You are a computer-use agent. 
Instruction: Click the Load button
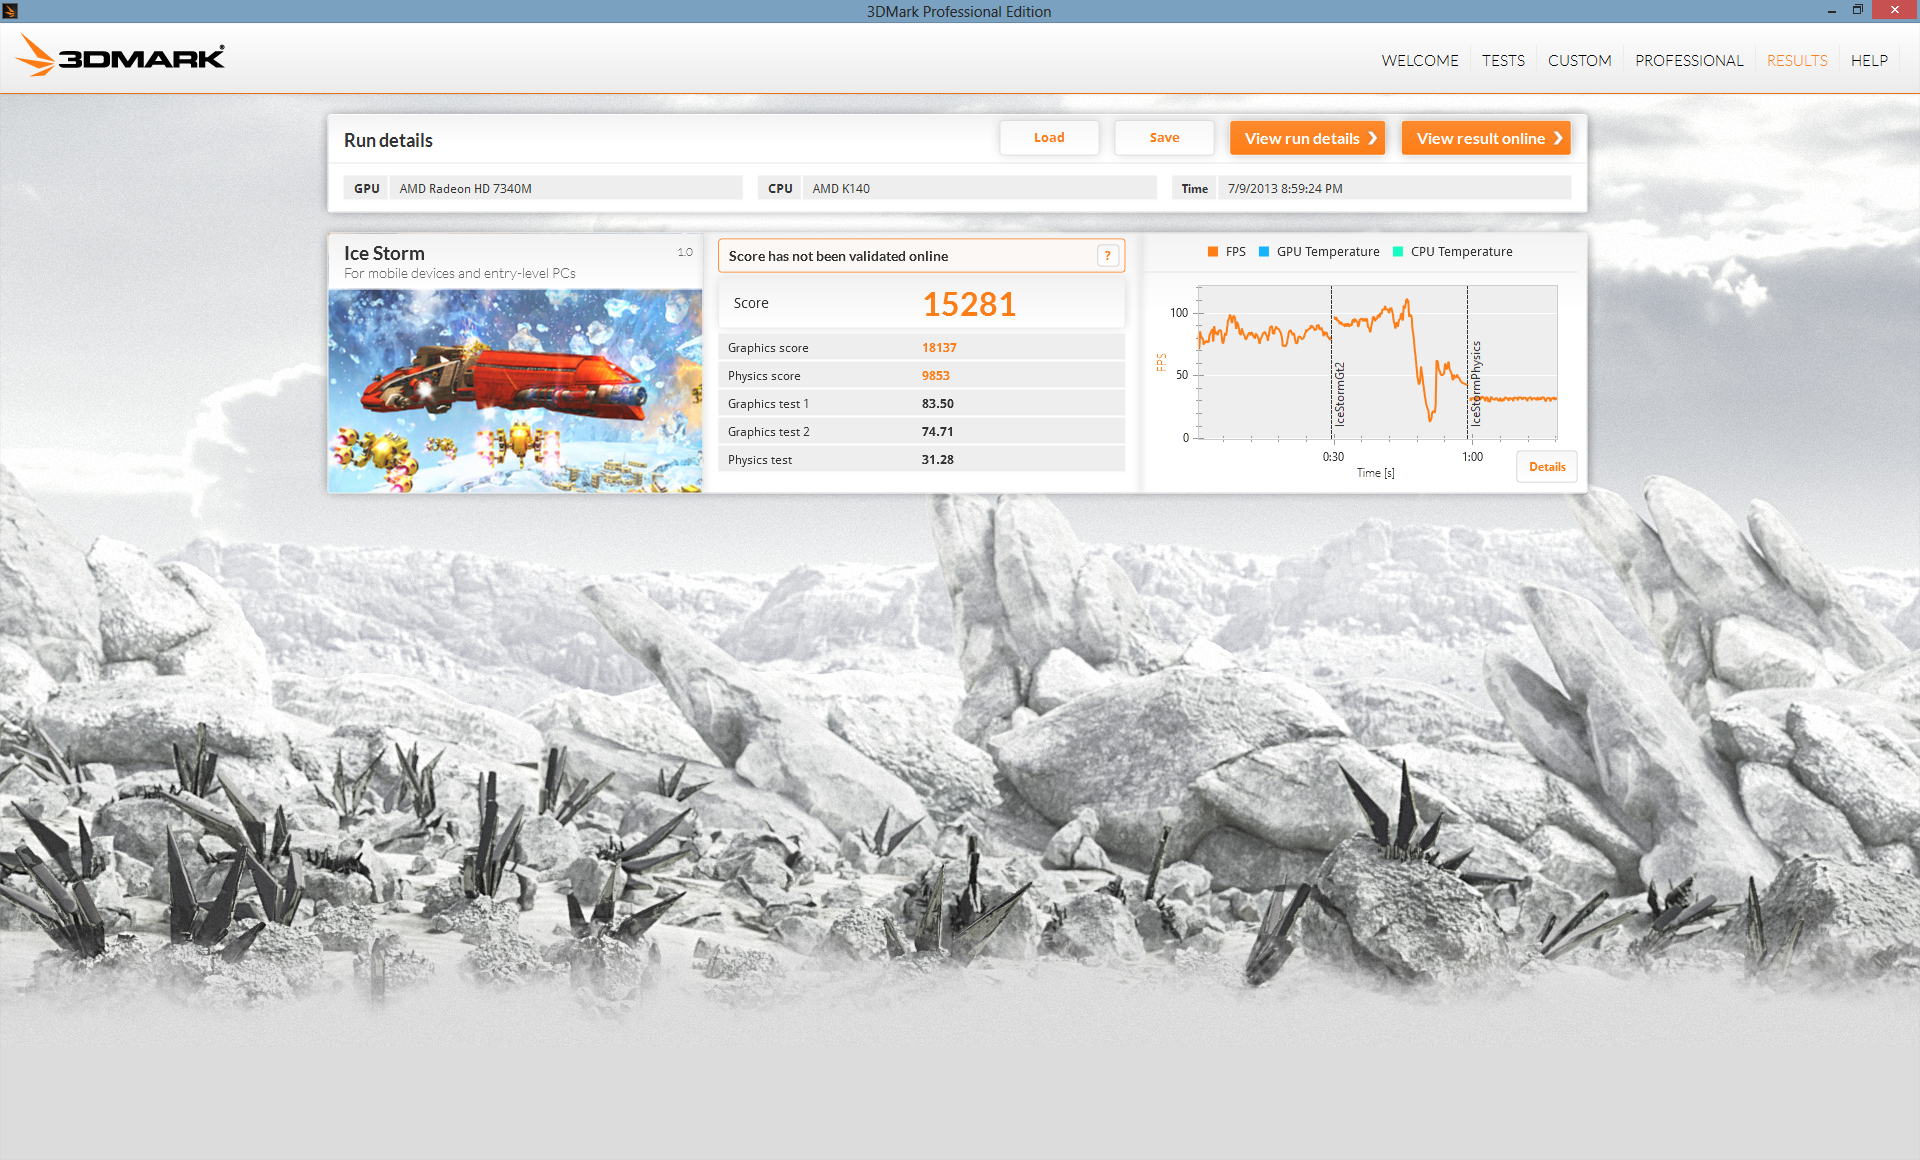pyautogui.click(x=1049, y=138)
